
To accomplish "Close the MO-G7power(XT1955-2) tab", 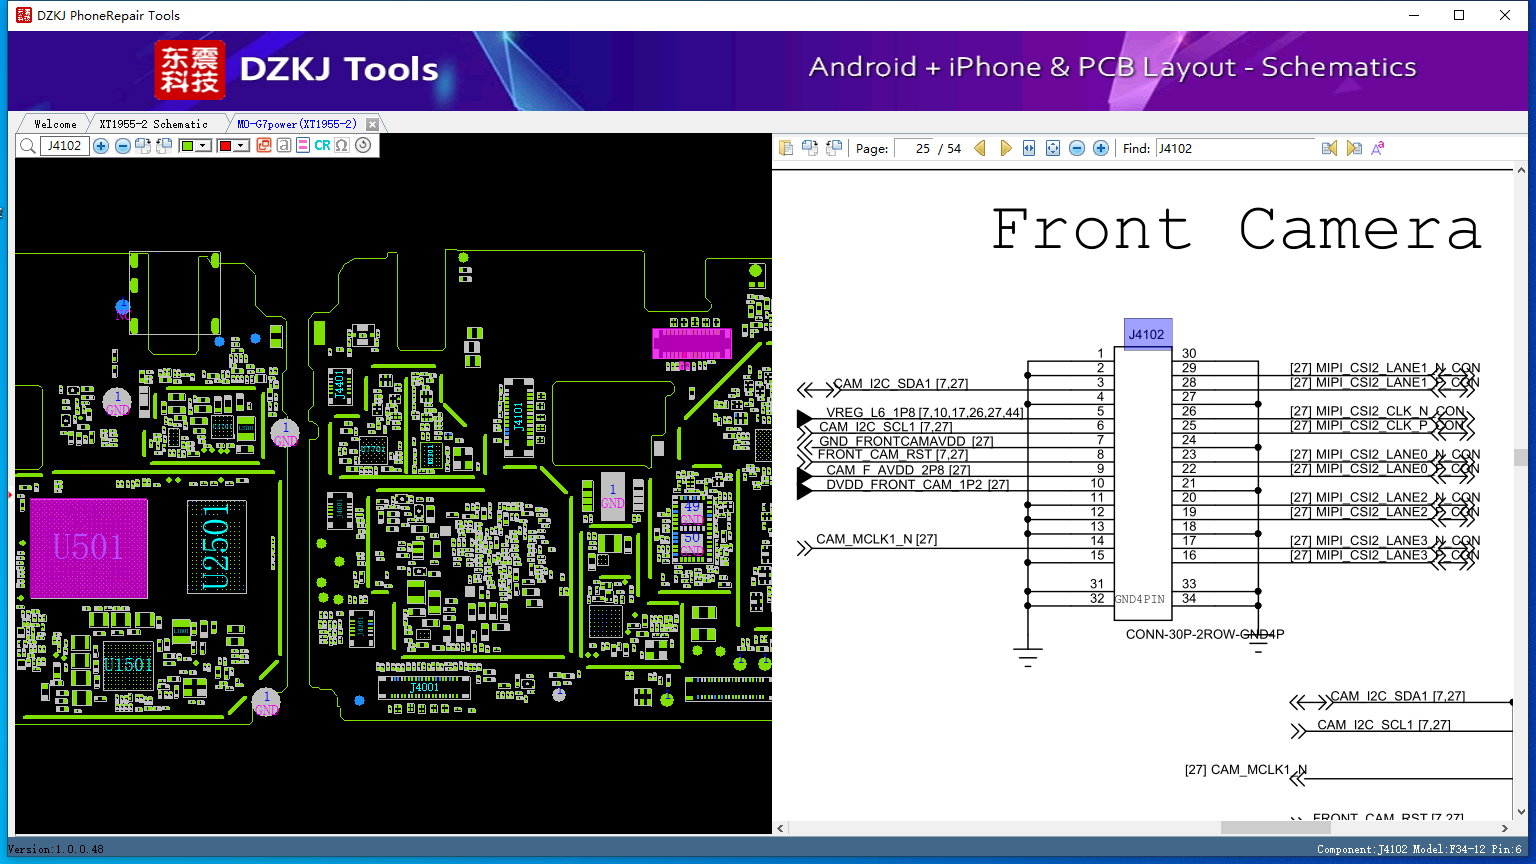I will tap(372, 124).
